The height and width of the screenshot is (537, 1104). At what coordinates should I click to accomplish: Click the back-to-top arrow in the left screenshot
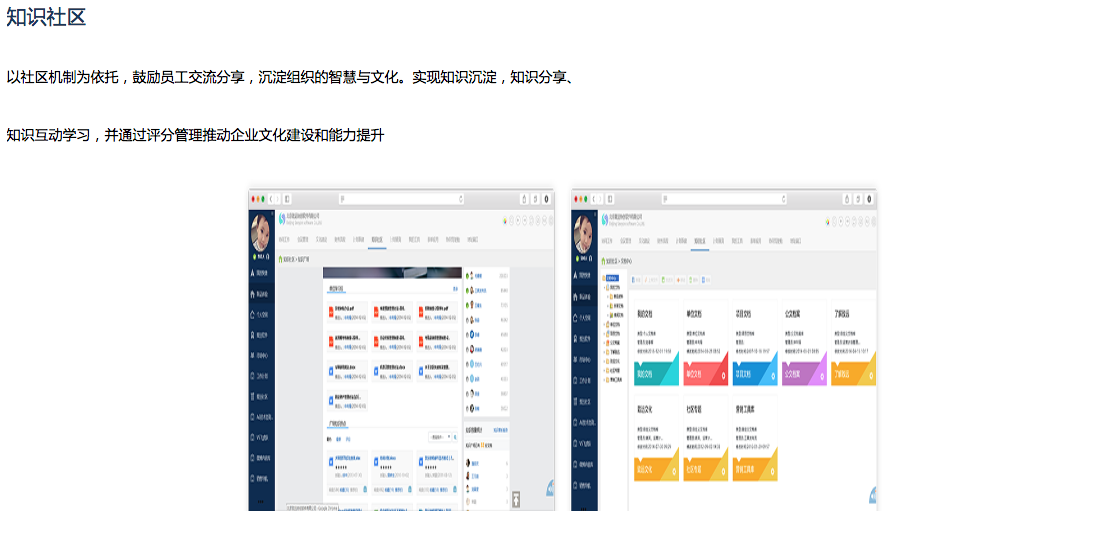pyautogui.click(x=516, y=499)
